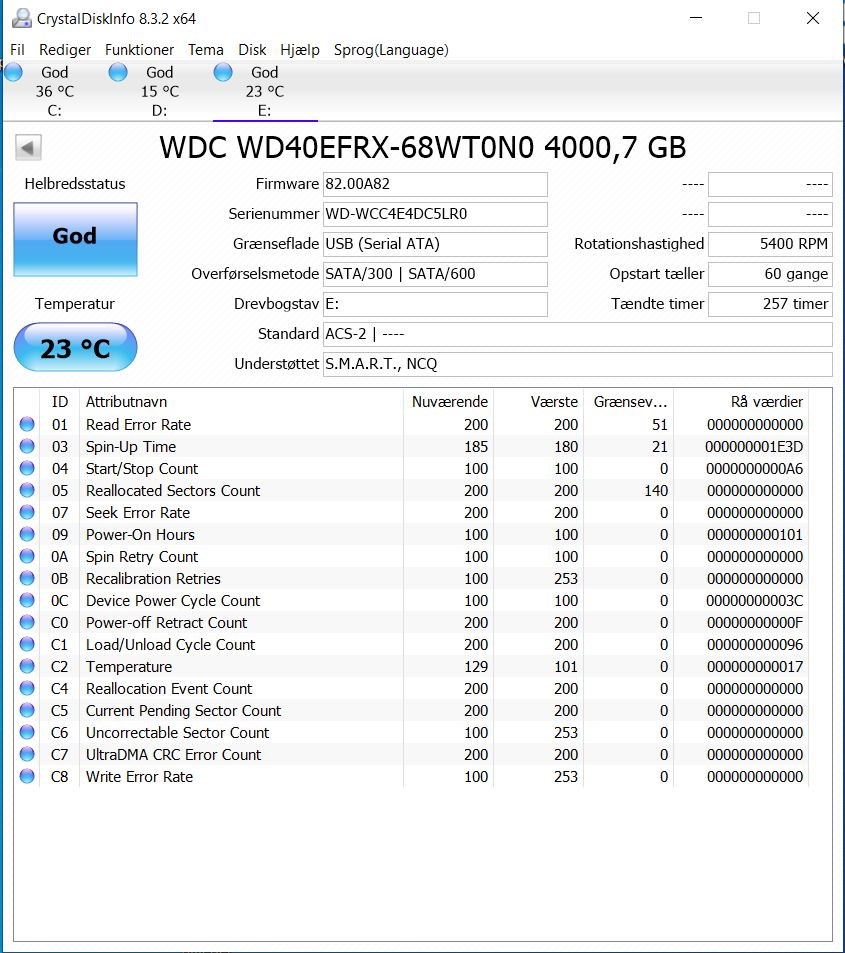Select the E: drive tab

click(x=265, y=91)
